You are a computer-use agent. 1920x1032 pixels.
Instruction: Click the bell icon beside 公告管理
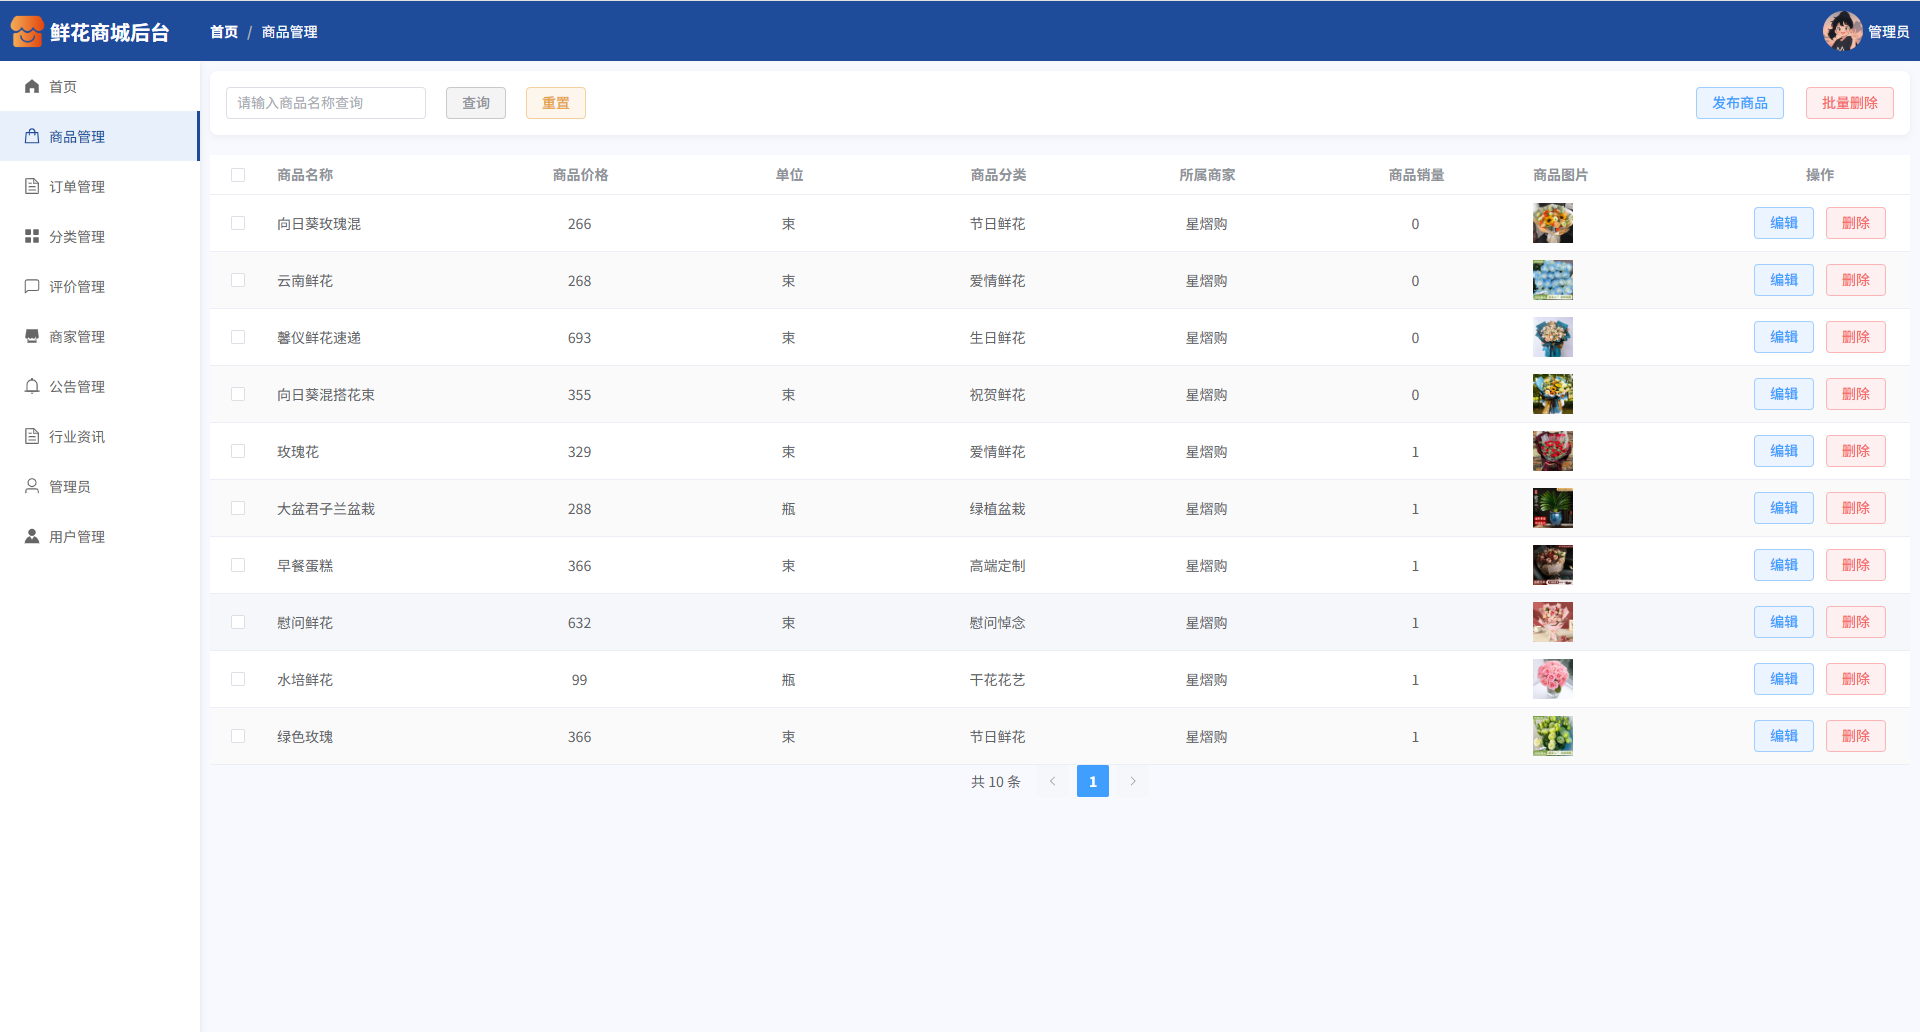pos(32,387)
